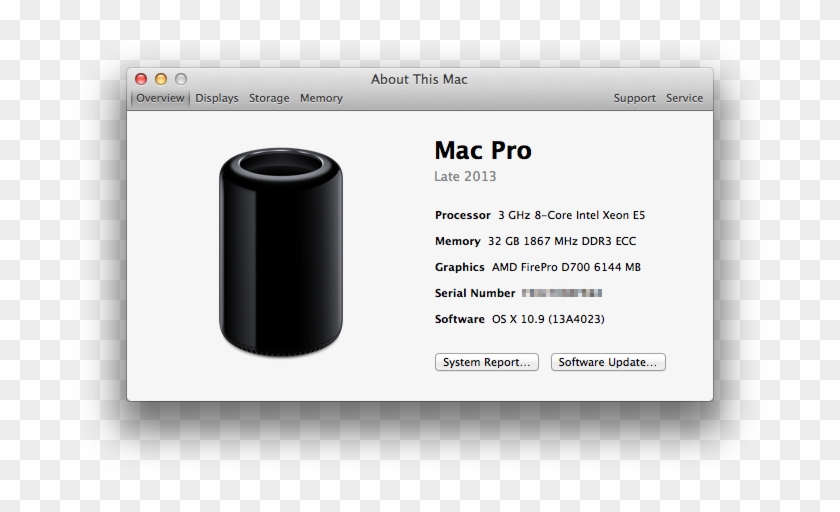Click the AMD FirePro D700 graphics text
Viewport: 840px width, 512px height.
[x=566, y=267]
